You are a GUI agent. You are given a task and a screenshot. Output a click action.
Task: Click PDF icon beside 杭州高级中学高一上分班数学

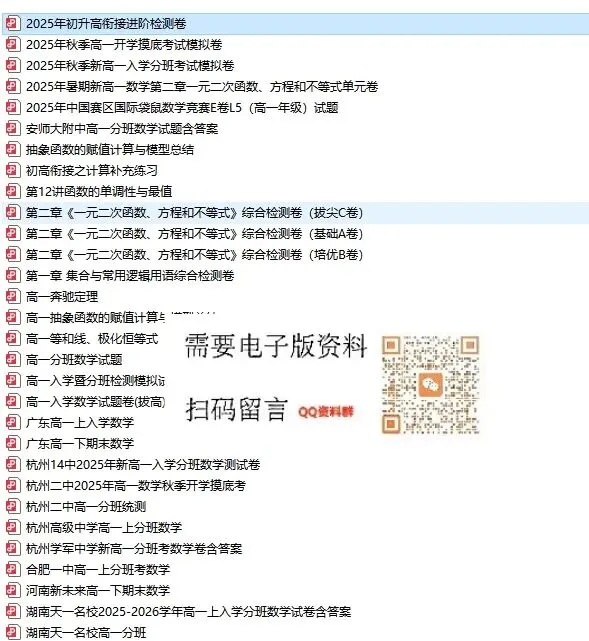[x=13, y=527]
